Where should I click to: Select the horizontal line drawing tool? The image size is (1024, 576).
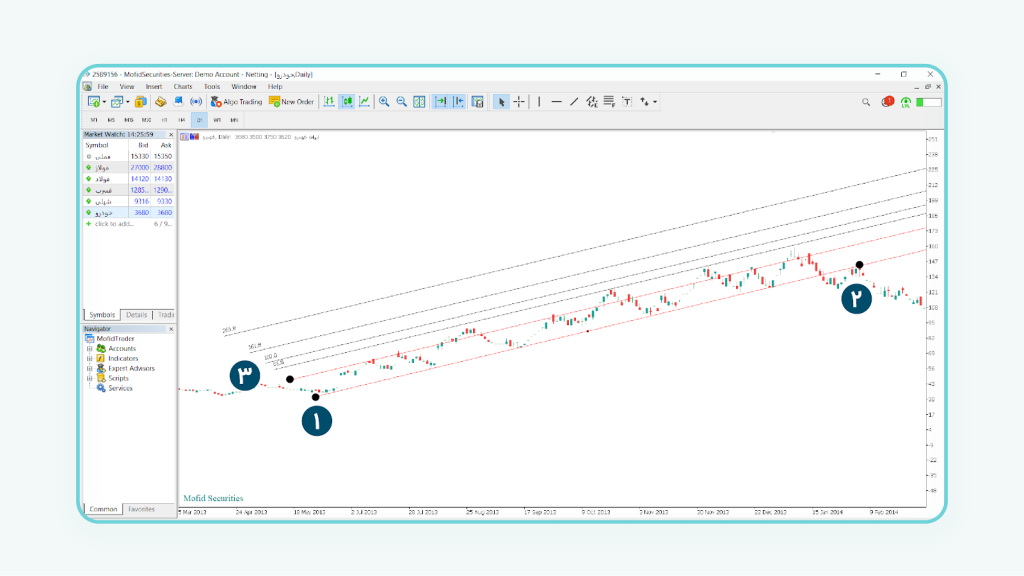[556, 102]
